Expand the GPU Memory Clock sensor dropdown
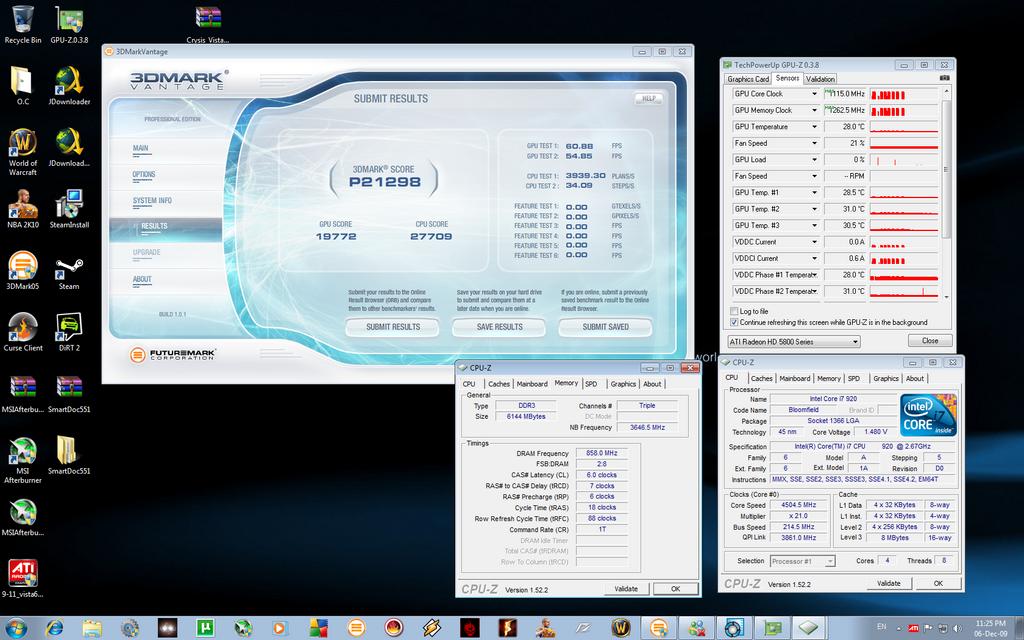This screenshot has width=1024, height=640. click(814, 110)
